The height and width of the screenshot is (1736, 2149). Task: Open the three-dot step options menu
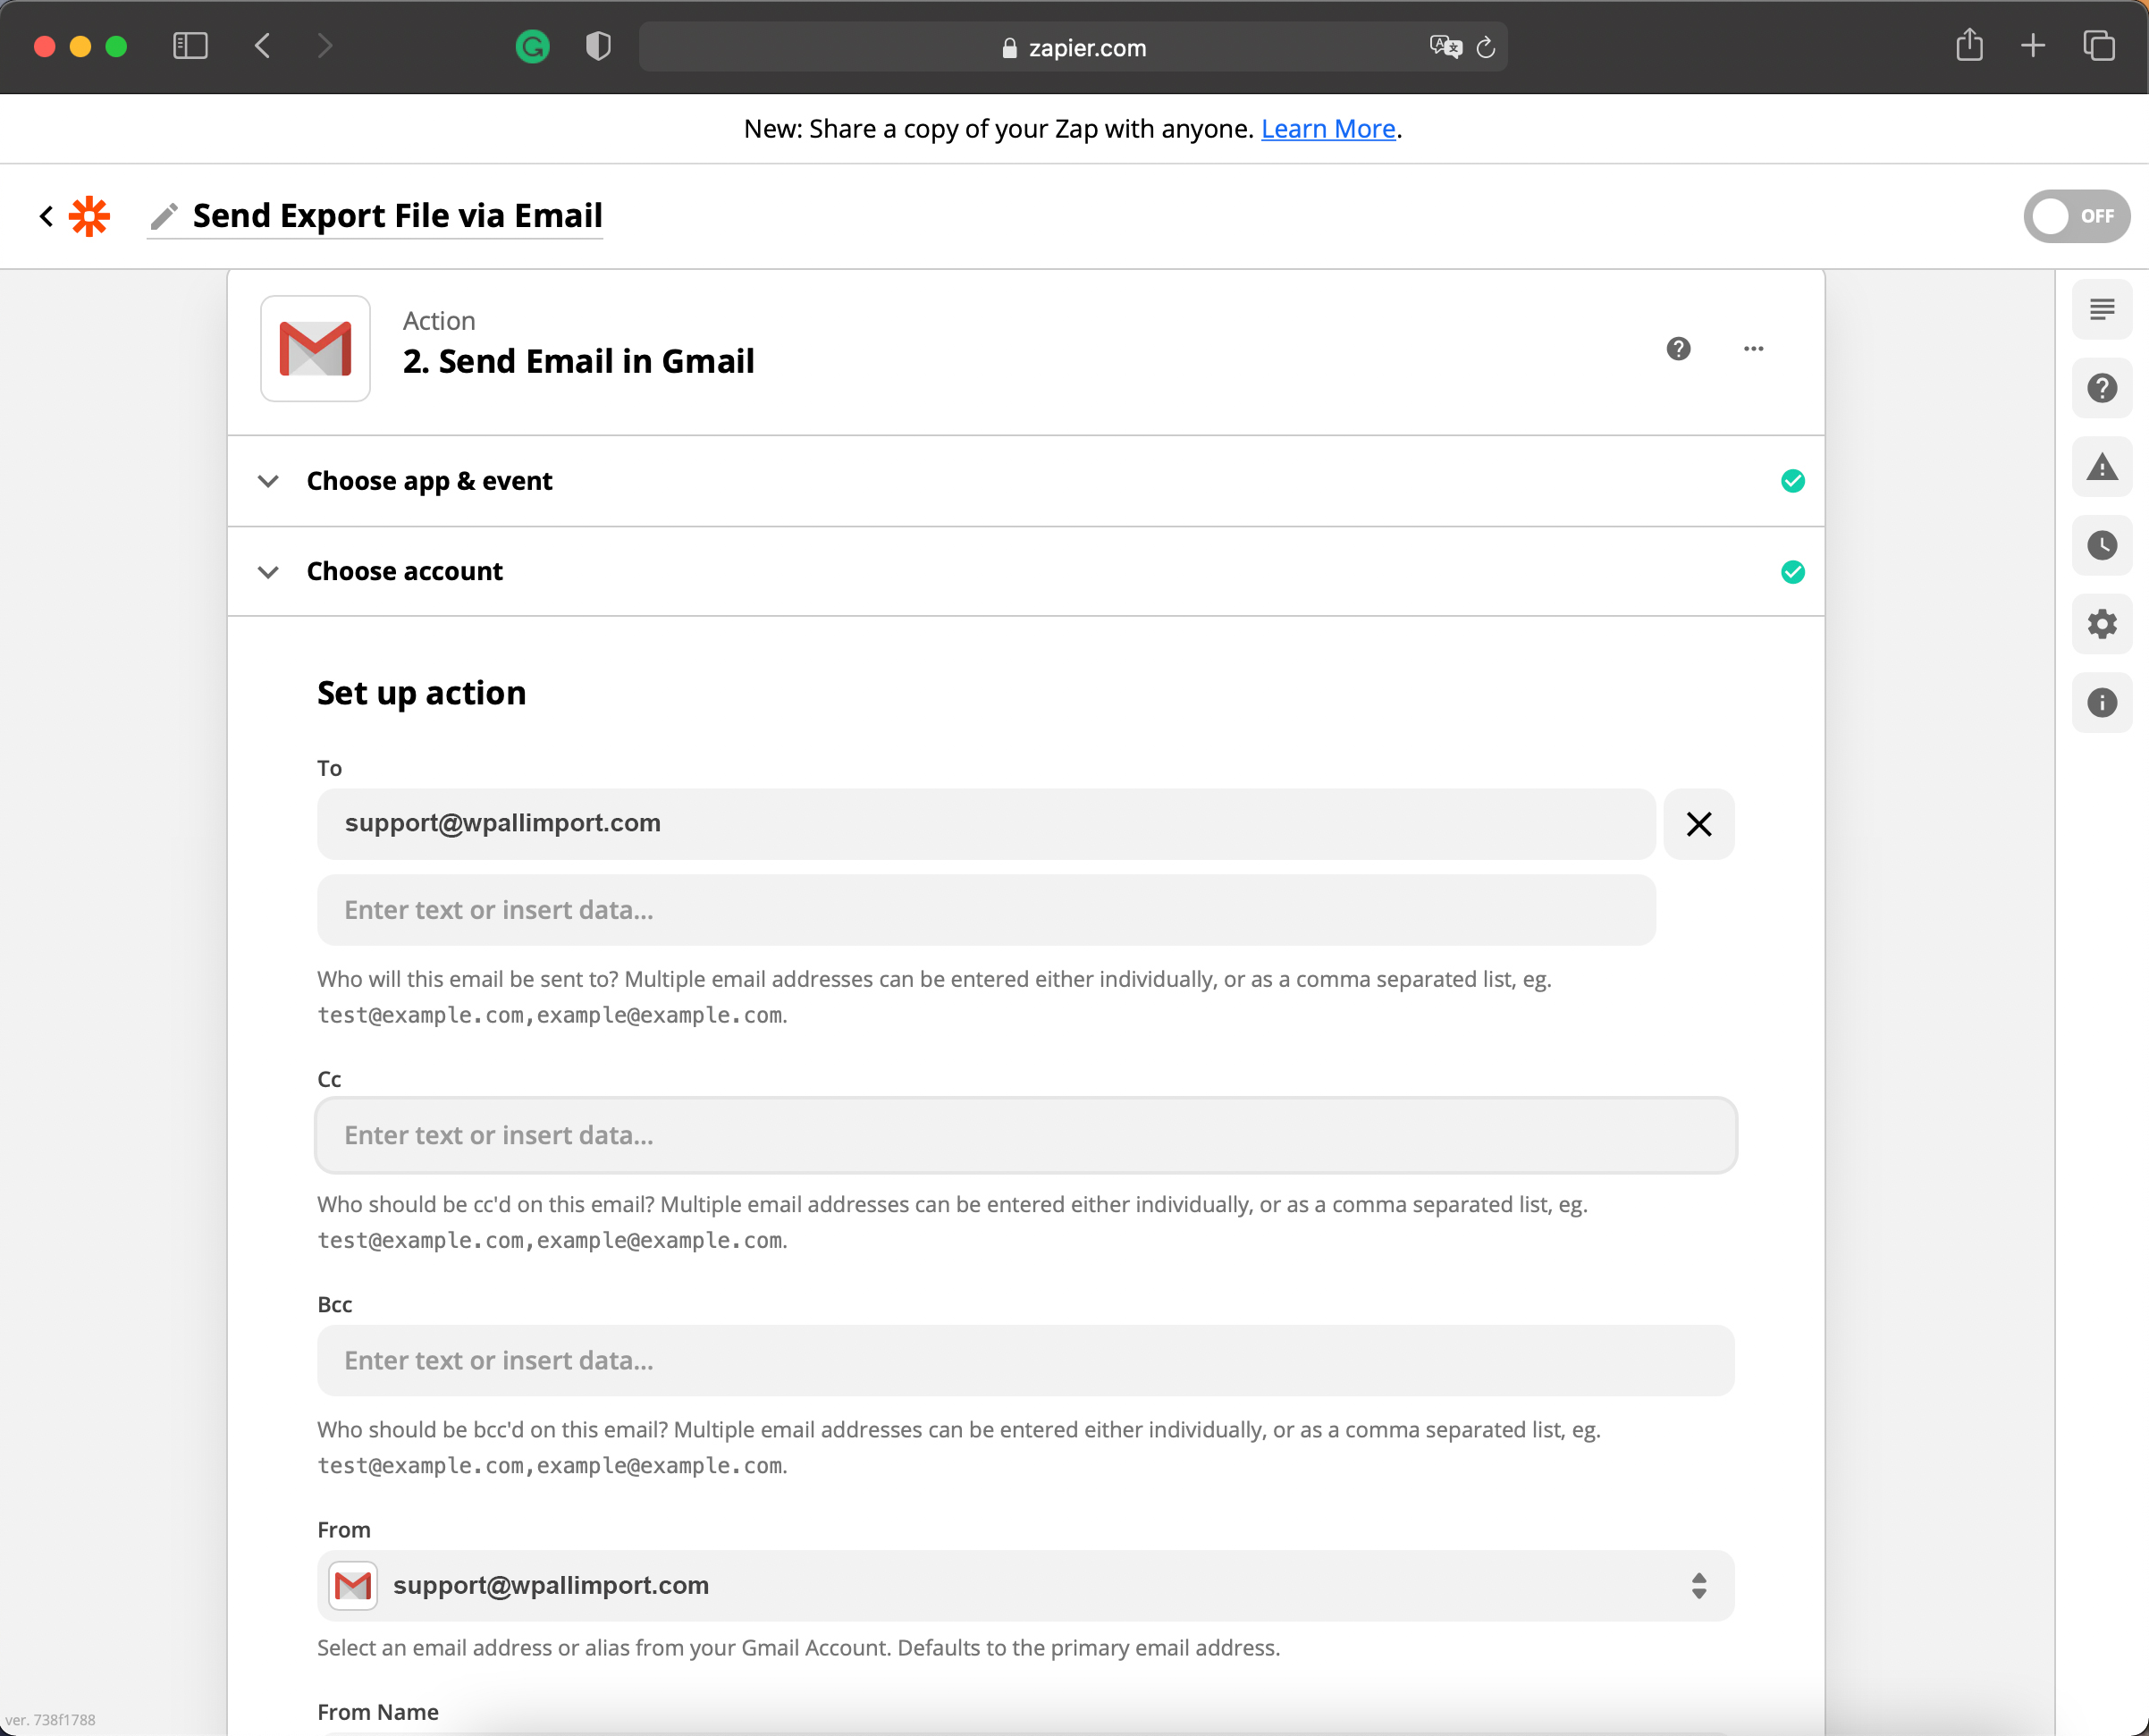(x=1753, y=349)
